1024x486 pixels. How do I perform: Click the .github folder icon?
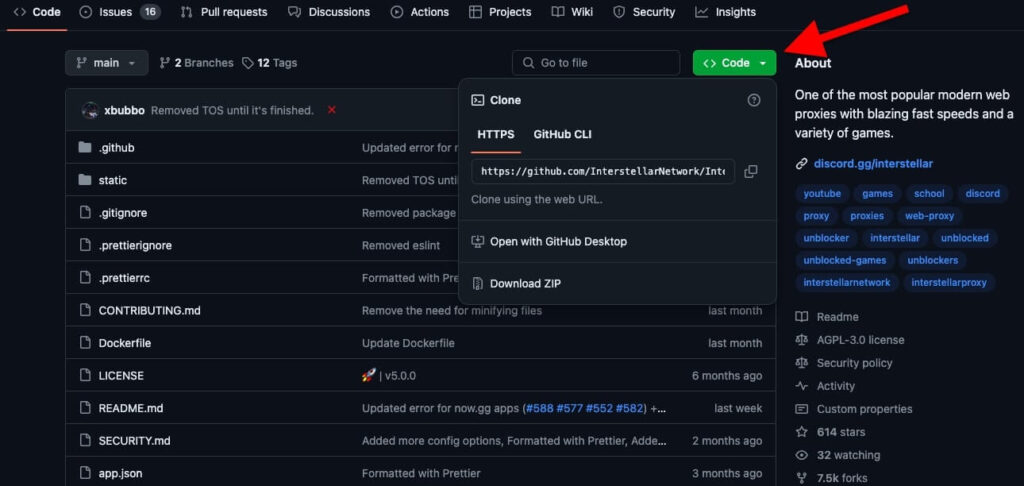pos(84,148)
